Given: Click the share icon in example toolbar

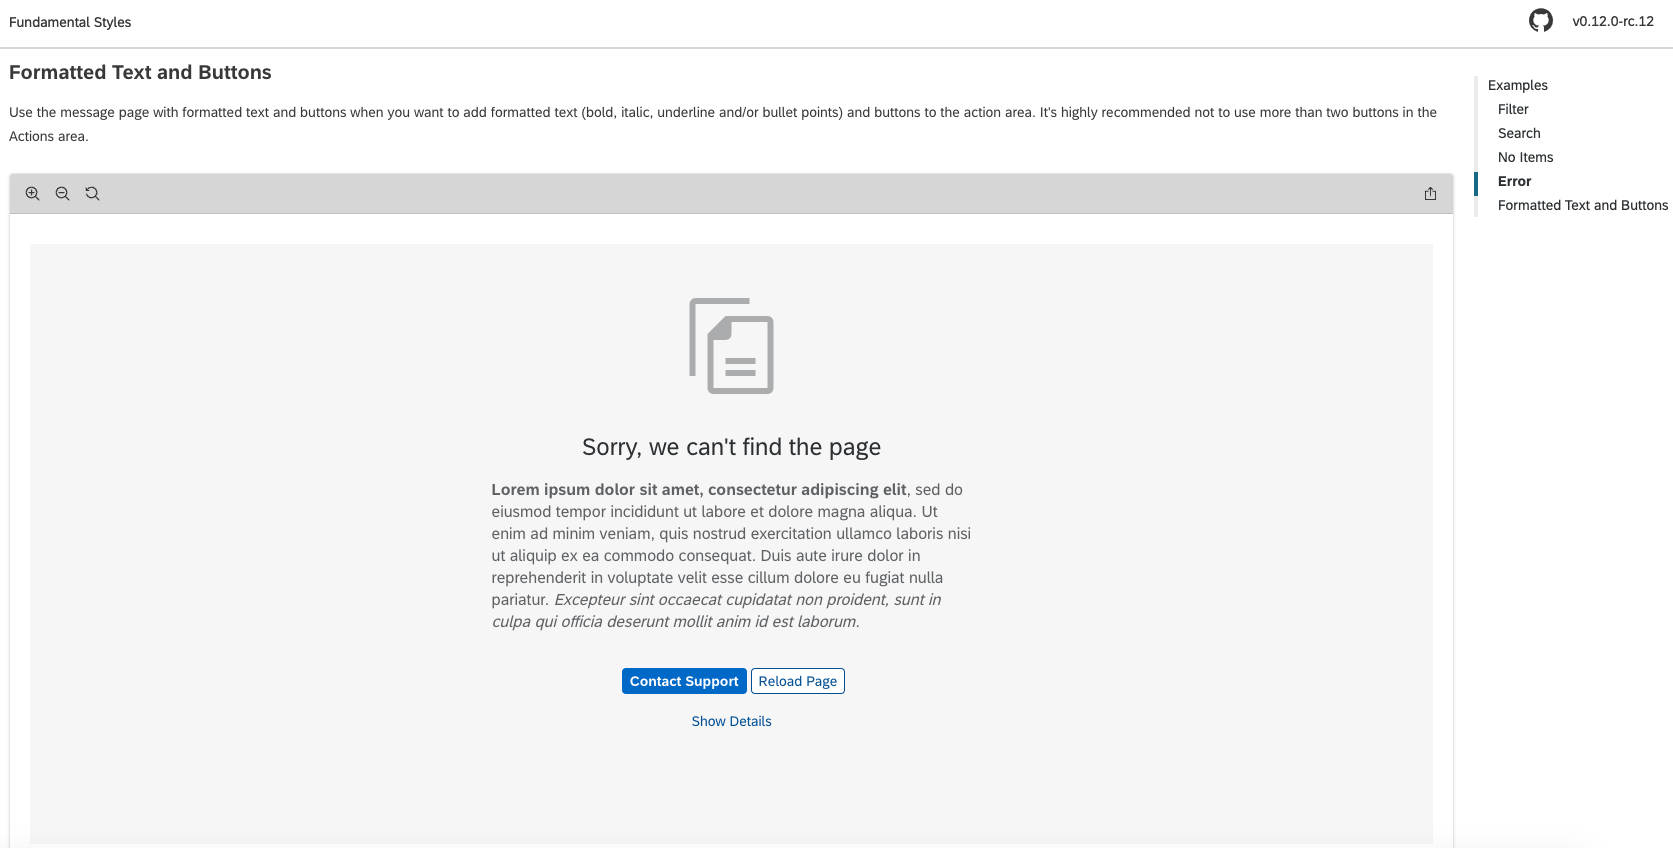Looking at the screenshot, I should (x=1430, y=194).
